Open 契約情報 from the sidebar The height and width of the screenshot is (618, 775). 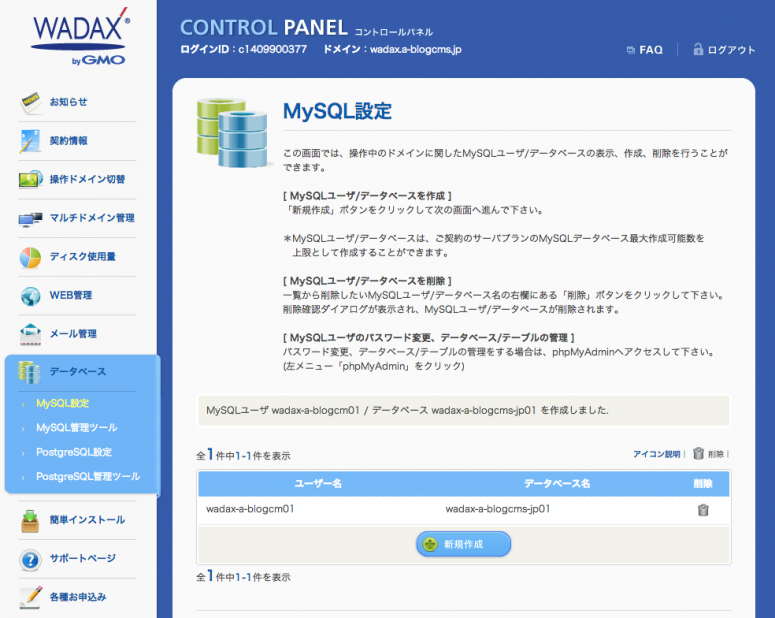[68, 141]
